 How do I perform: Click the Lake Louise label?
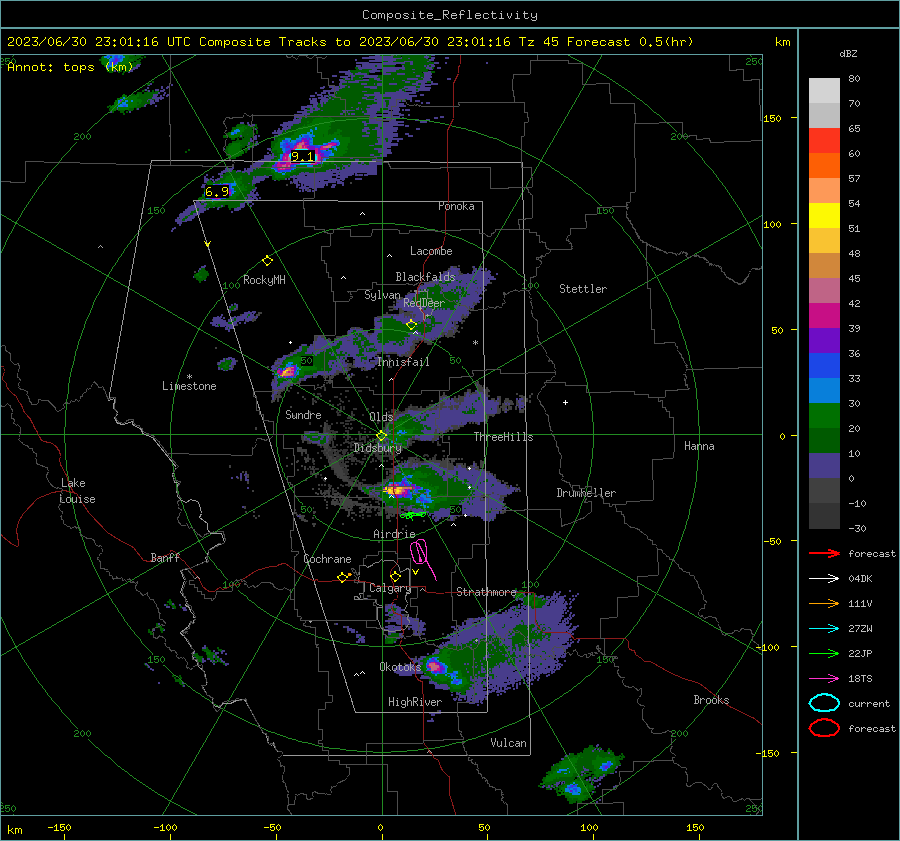[x=78, y=491]
